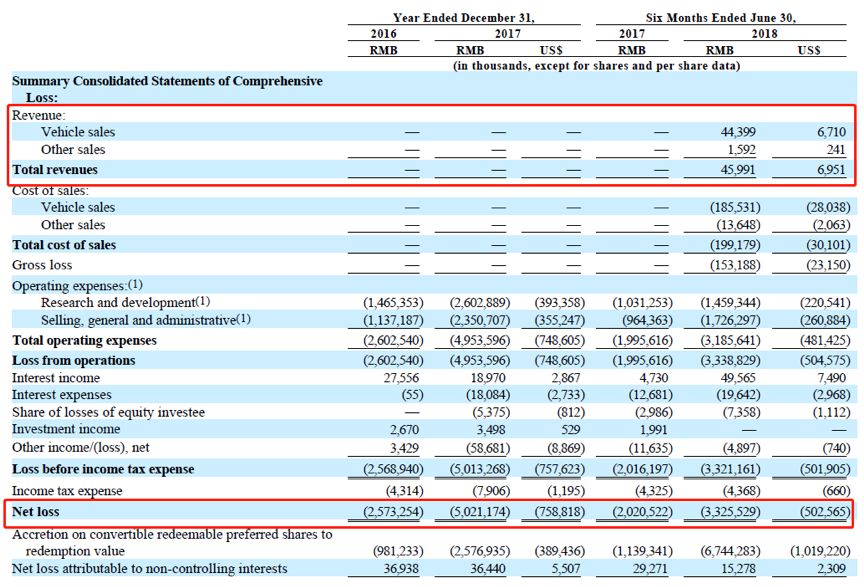Viewport: 864px width, 587px height.
Task: Click the 'Interest expenses' row label
Action: [x=62, y=395]
